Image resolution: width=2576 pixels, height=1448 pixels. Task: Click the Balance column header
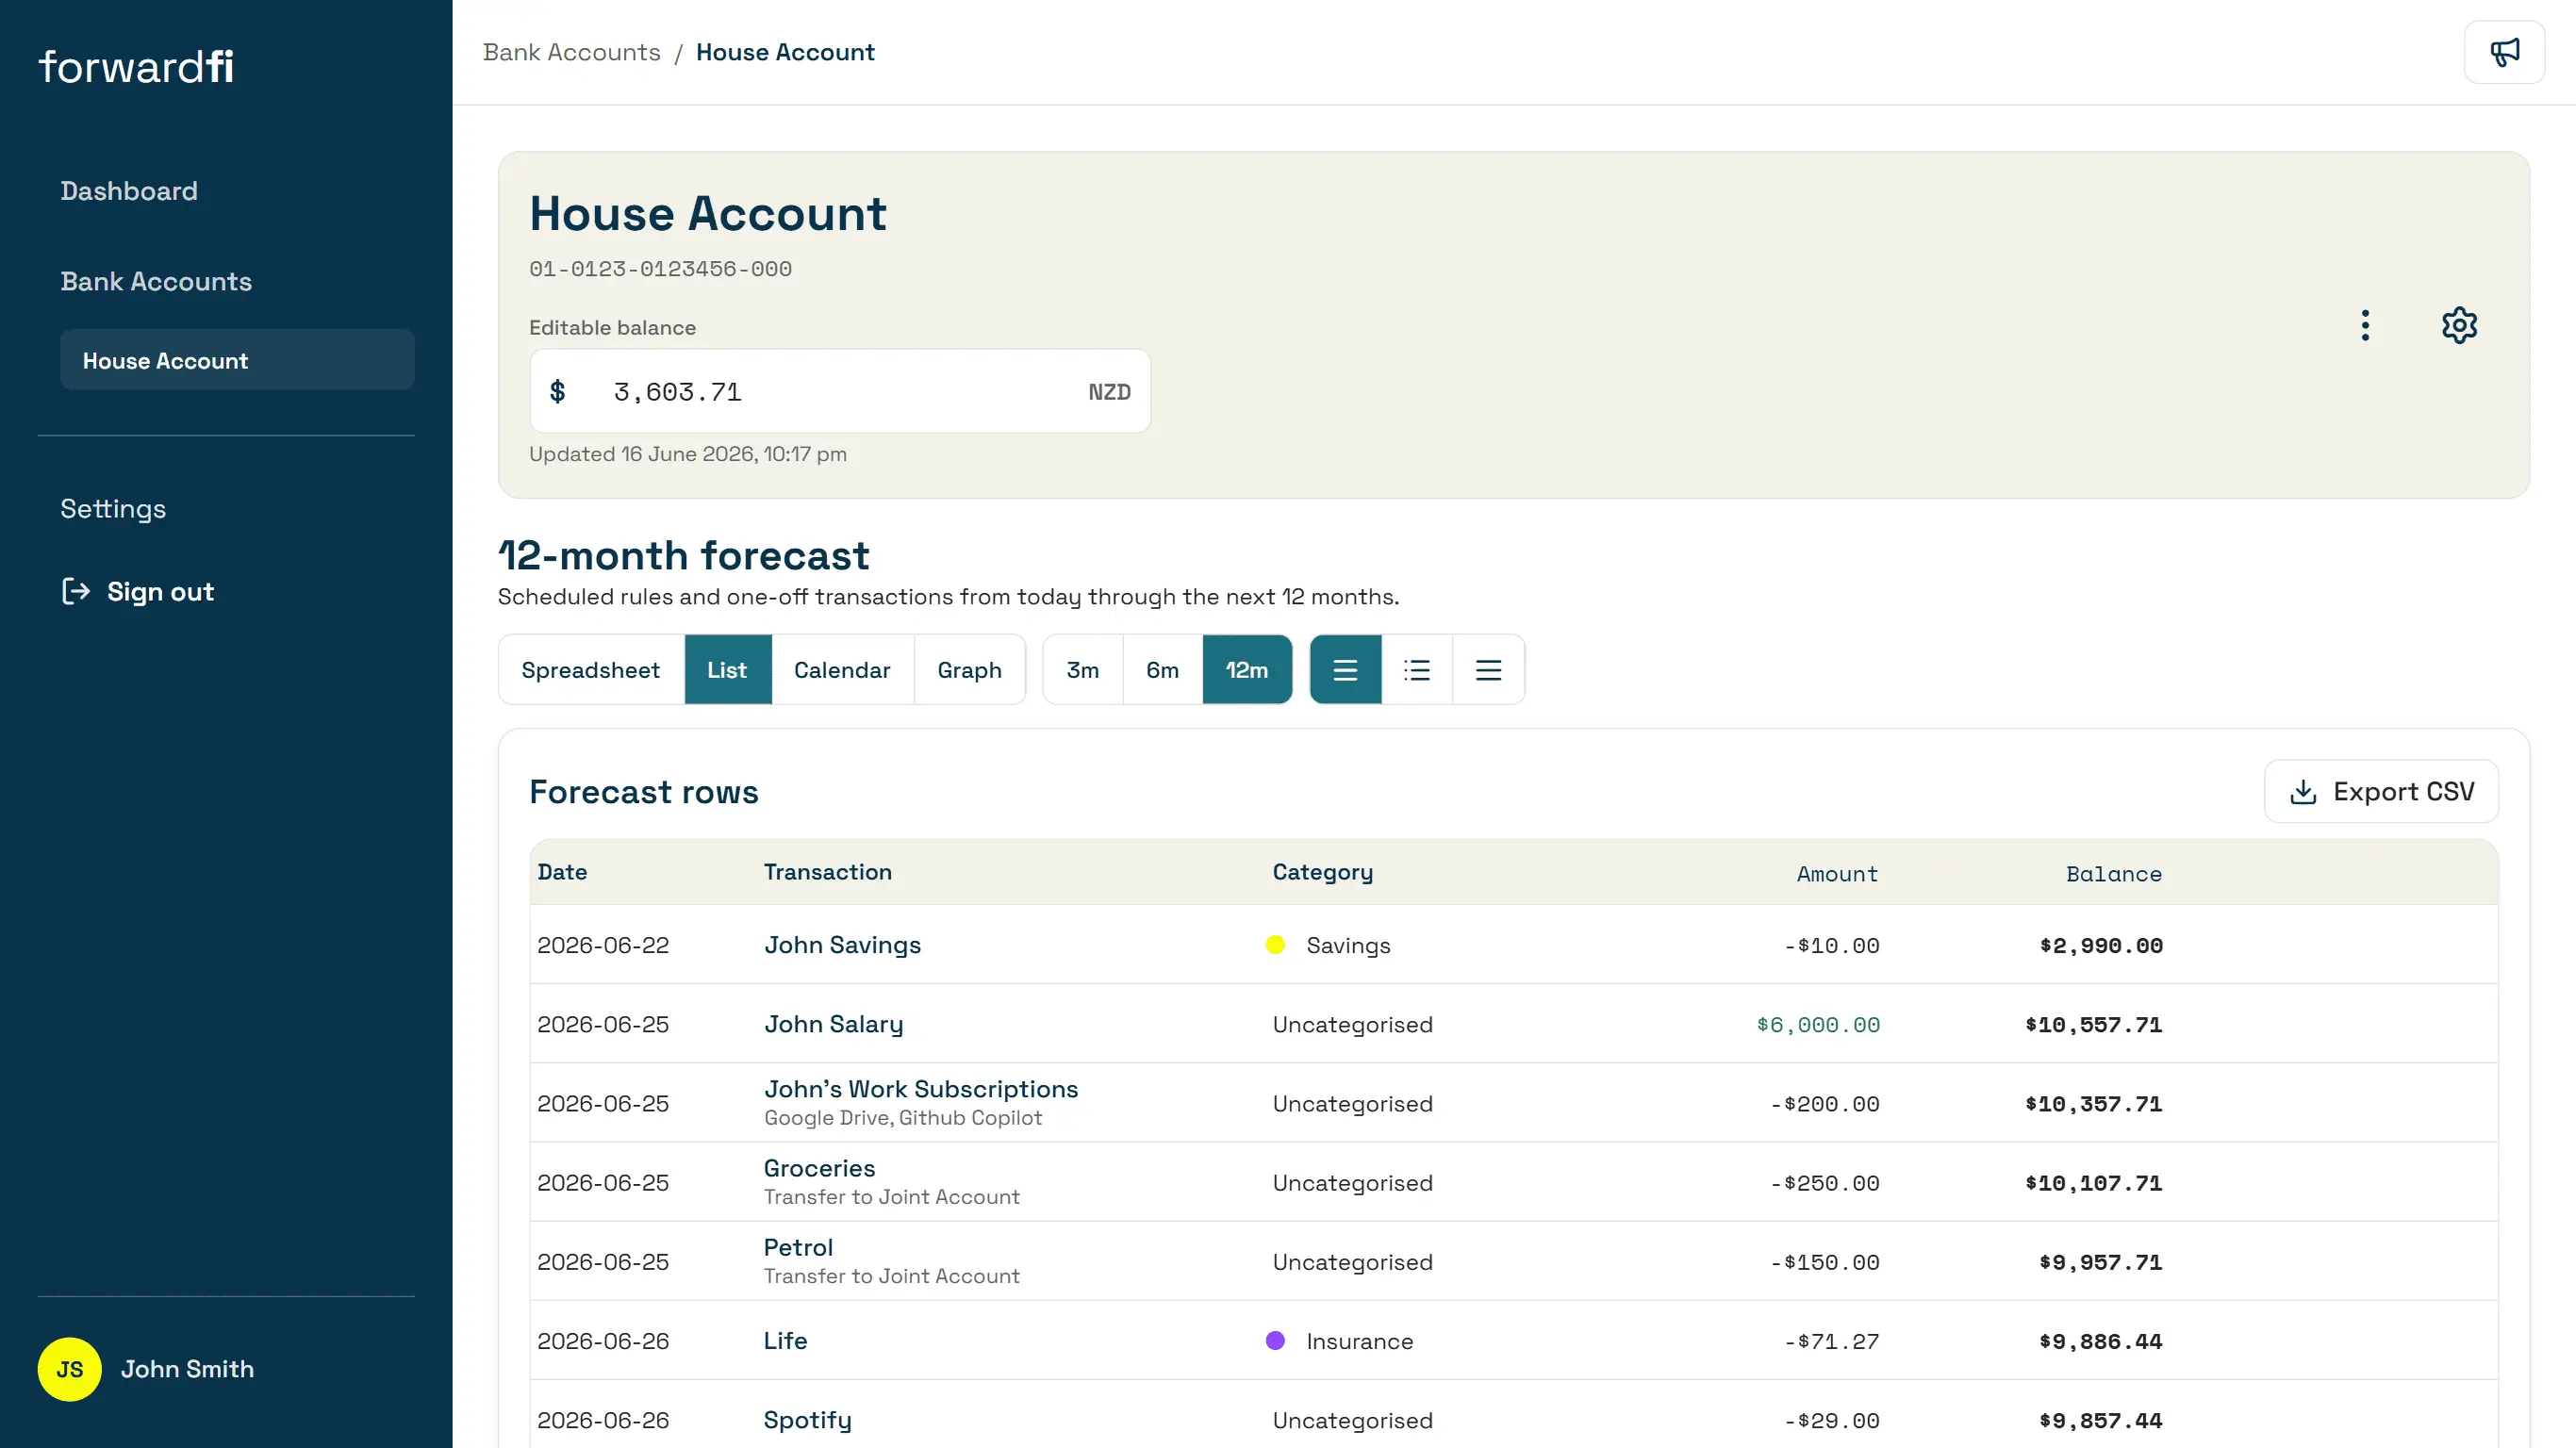pos(2114,874)
